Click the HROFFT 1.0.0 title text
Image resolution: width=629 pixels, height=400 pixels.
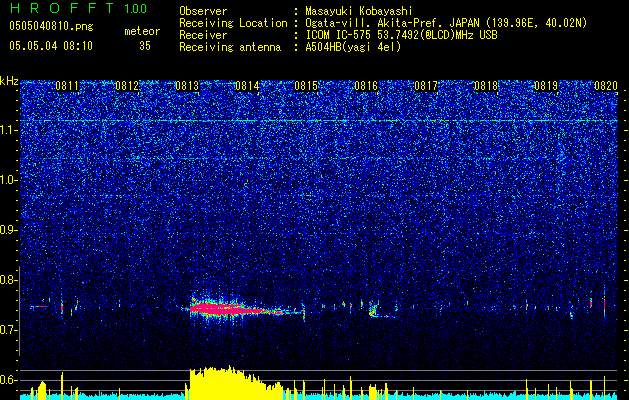(x=78, y=8)
